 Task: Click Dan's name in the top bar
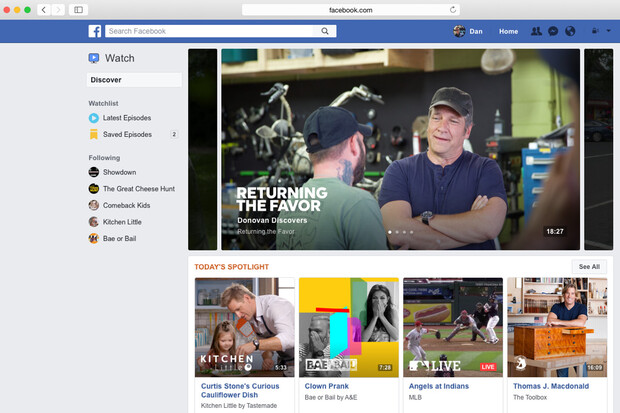pos(476,31)
